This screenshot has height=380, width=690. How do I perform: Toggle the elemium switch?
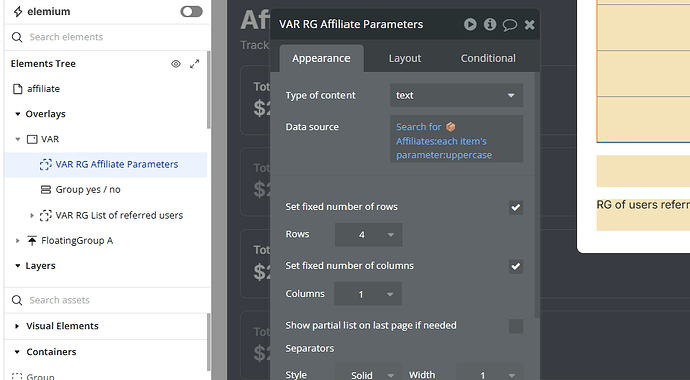click(x=191, y=11)
